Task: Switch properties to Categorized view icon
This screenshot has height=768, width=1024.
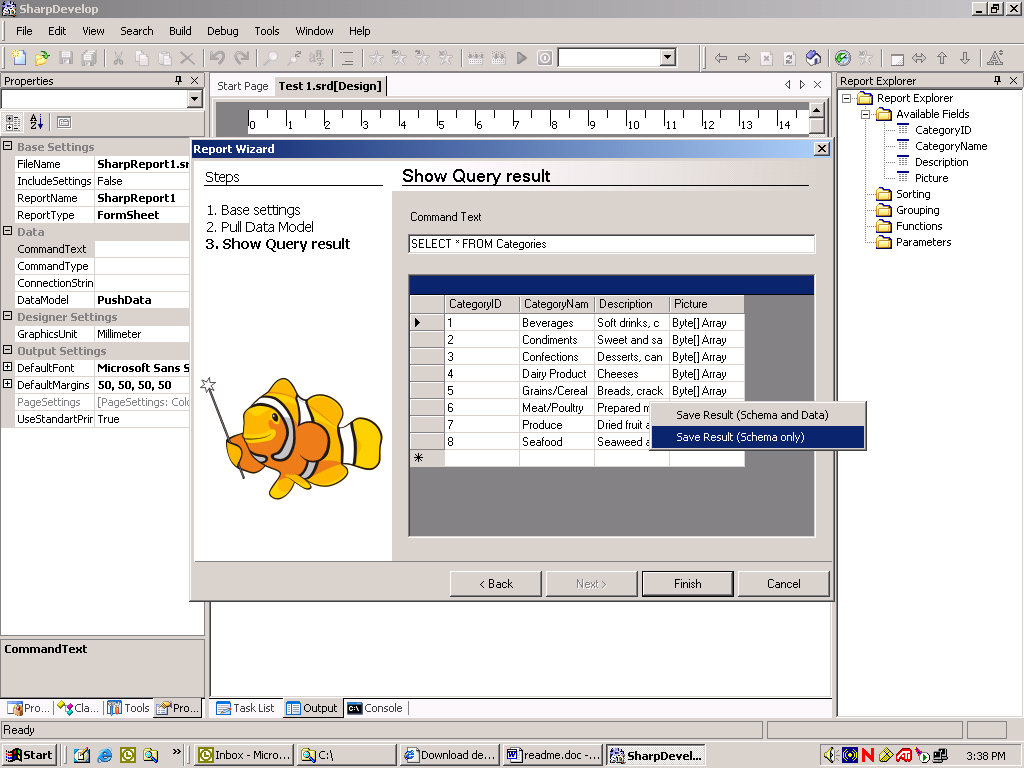Action: (13, 122)
